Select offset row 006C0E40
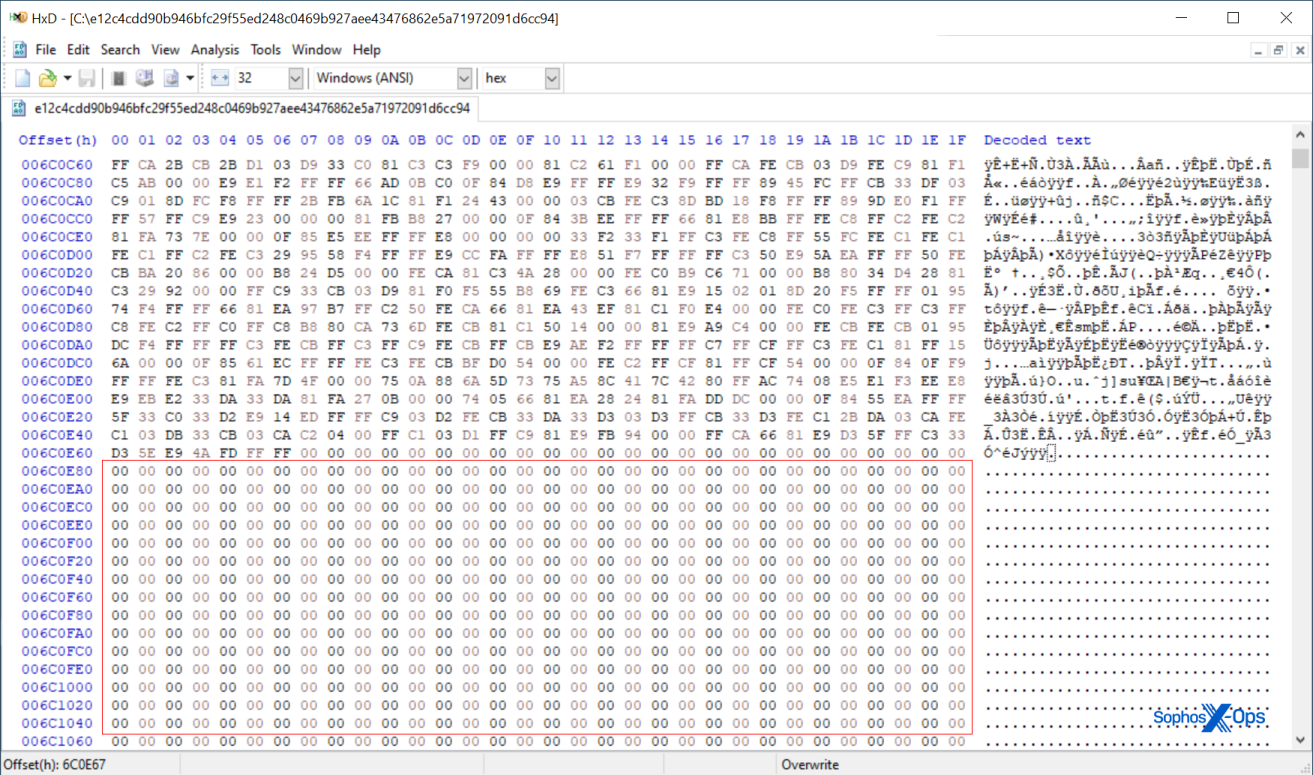The width and height of the screenshot is (1313, 775). point(57,435)
